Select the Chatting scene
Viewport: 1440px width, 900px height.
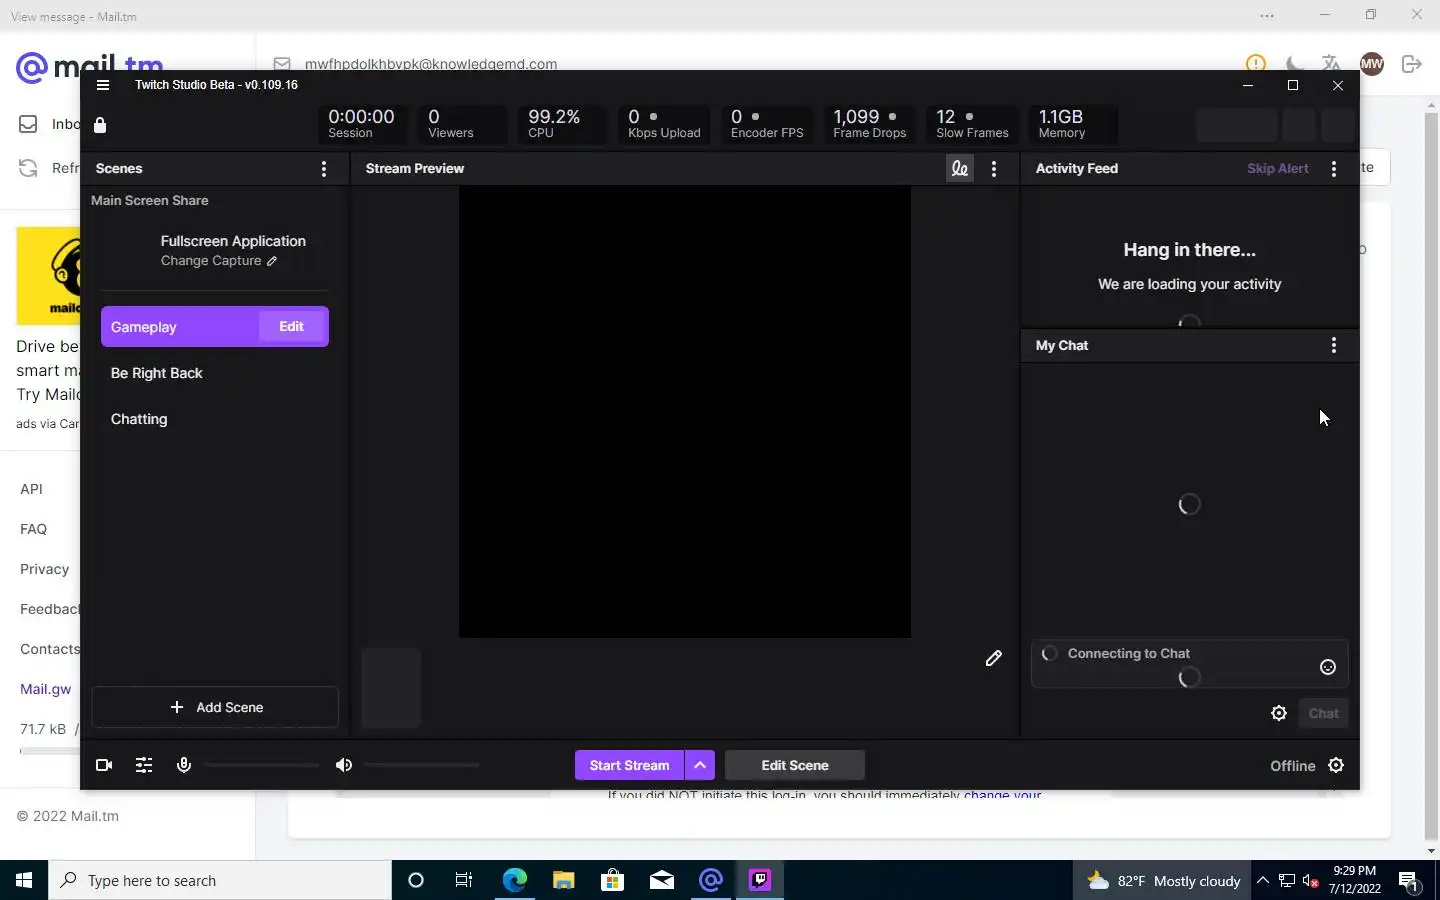215,419
